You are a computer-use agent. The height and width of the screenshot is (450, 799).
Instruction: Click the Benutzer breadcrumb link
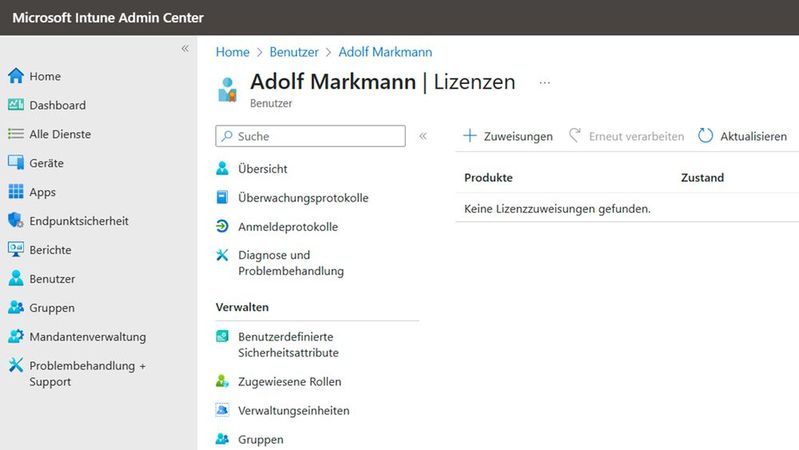pyautogui.click(x=294, y=52)
